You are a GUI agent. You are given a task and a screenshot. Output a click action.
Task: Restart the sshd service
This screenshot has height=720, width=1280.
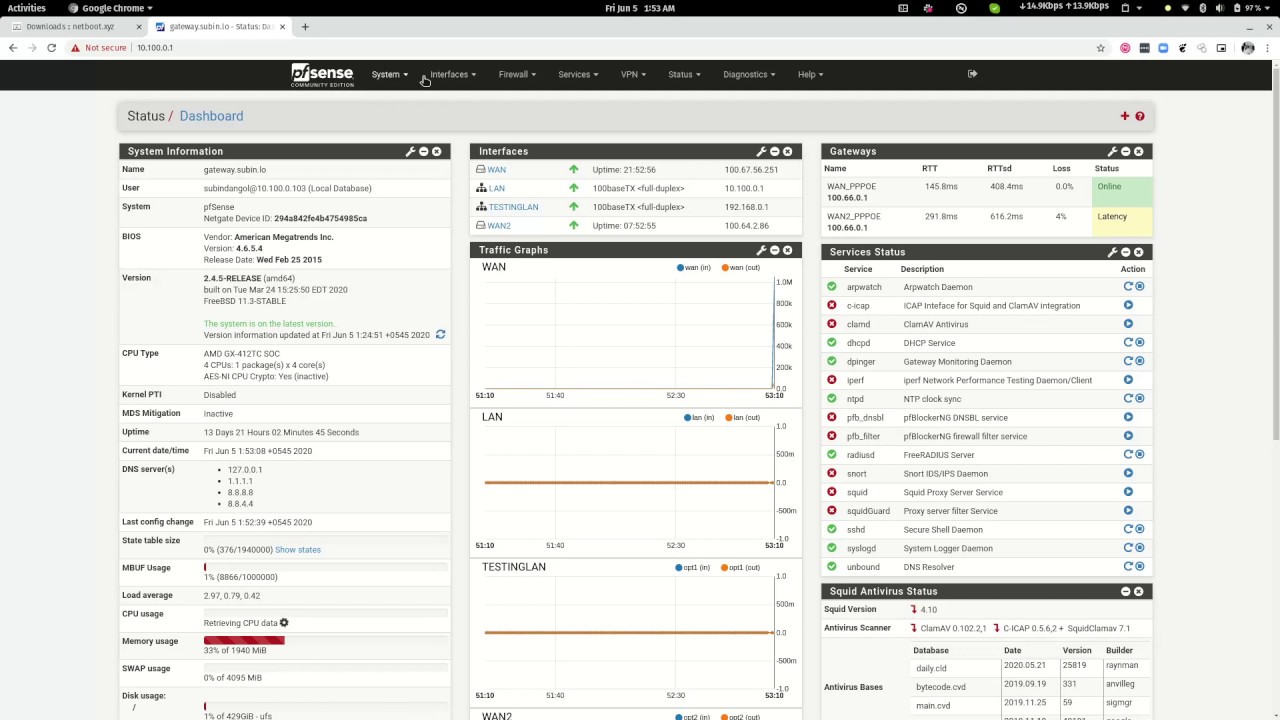[1128, 530]
